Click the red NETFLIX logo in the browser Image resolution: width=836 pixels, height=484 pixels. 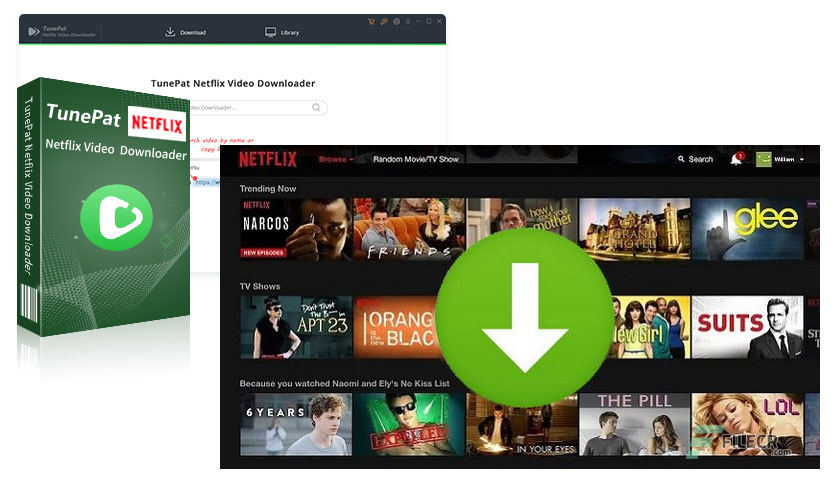(x=268, y=159)
